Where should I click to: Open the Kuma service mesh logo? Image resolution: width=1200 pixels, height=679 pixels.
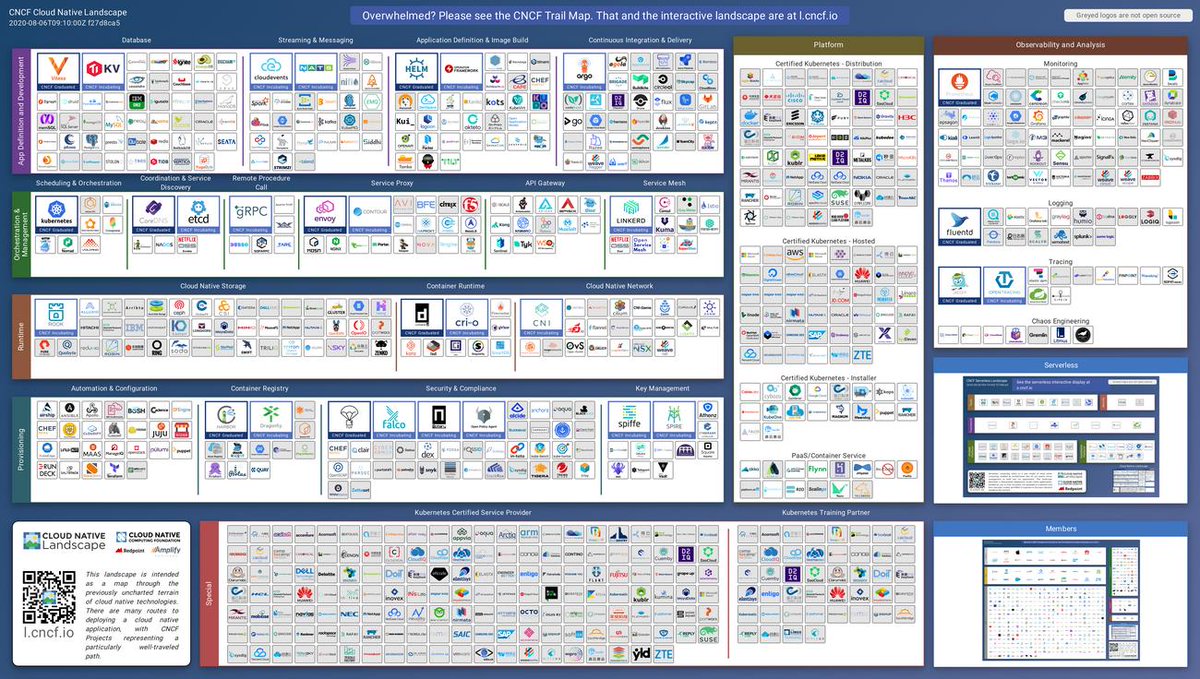pos(665,224)
